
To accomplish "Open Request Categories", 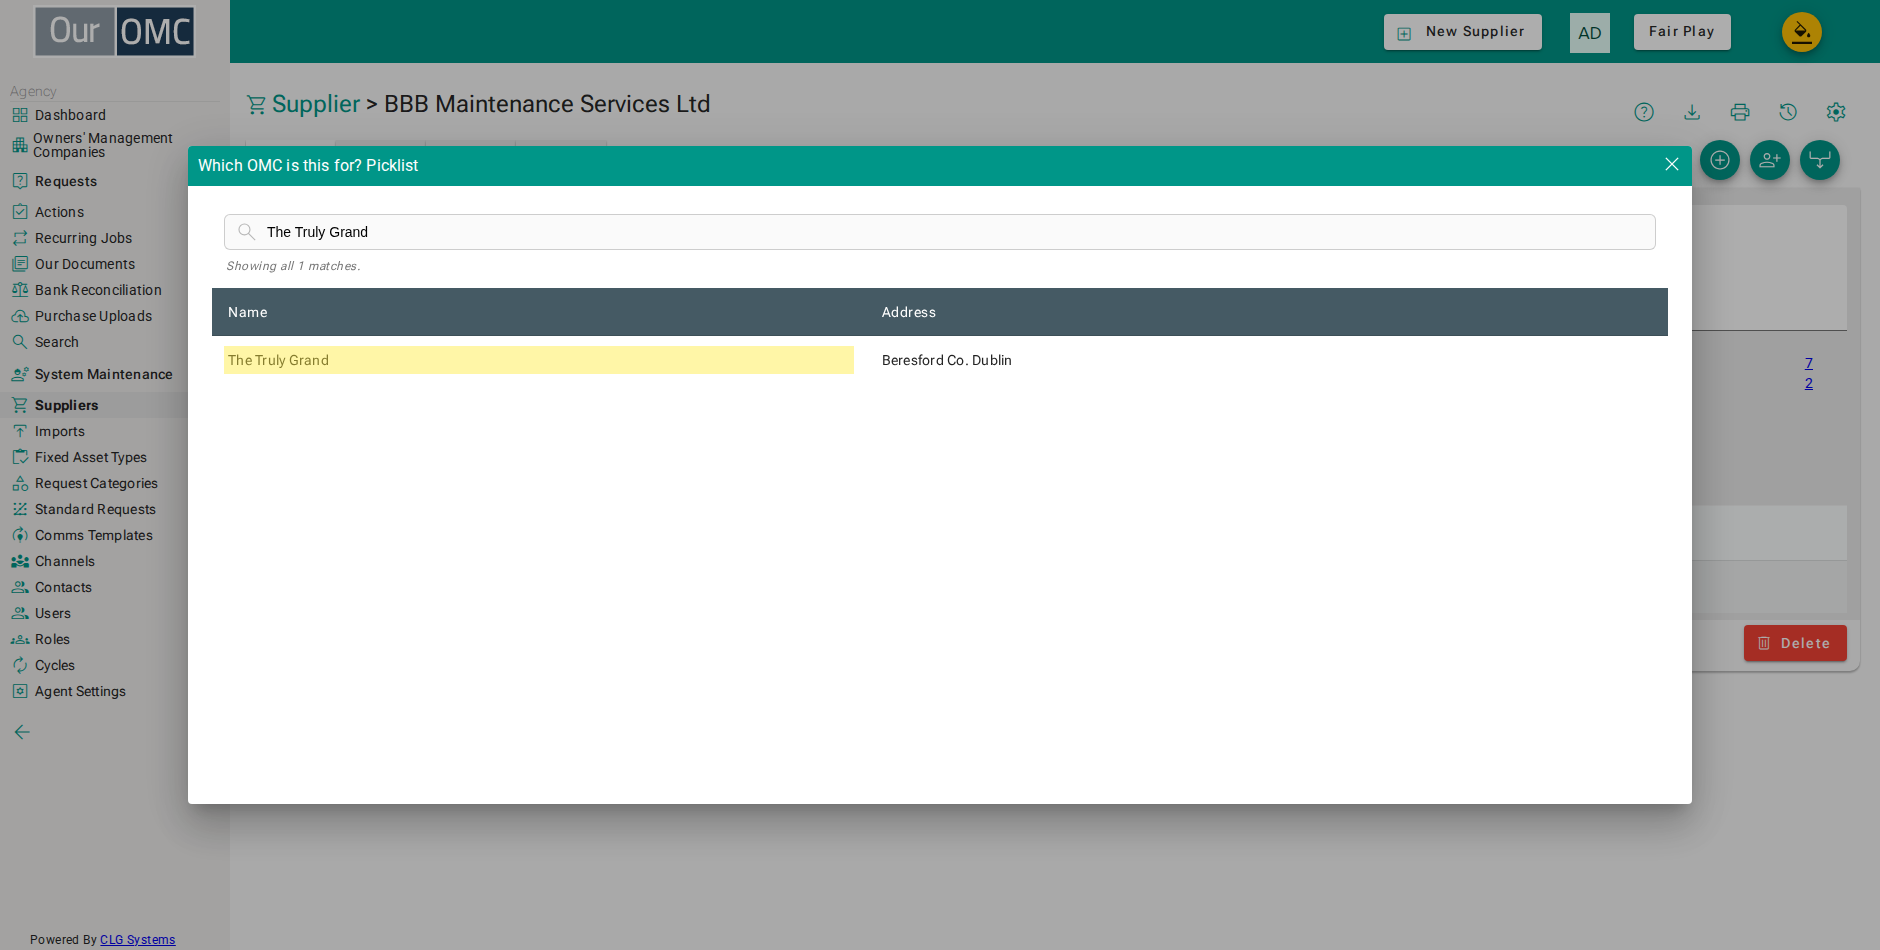I will [96, 483].
